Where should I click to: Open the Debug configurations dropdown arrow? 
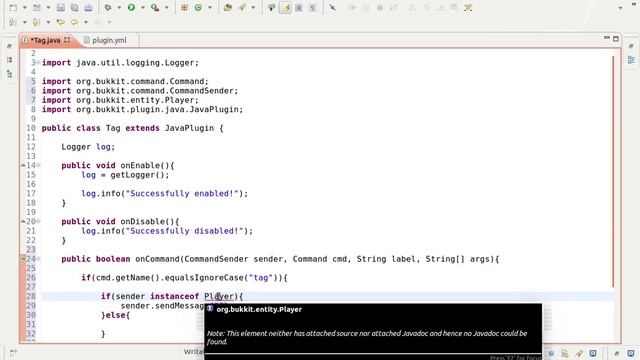pos(119,8)
